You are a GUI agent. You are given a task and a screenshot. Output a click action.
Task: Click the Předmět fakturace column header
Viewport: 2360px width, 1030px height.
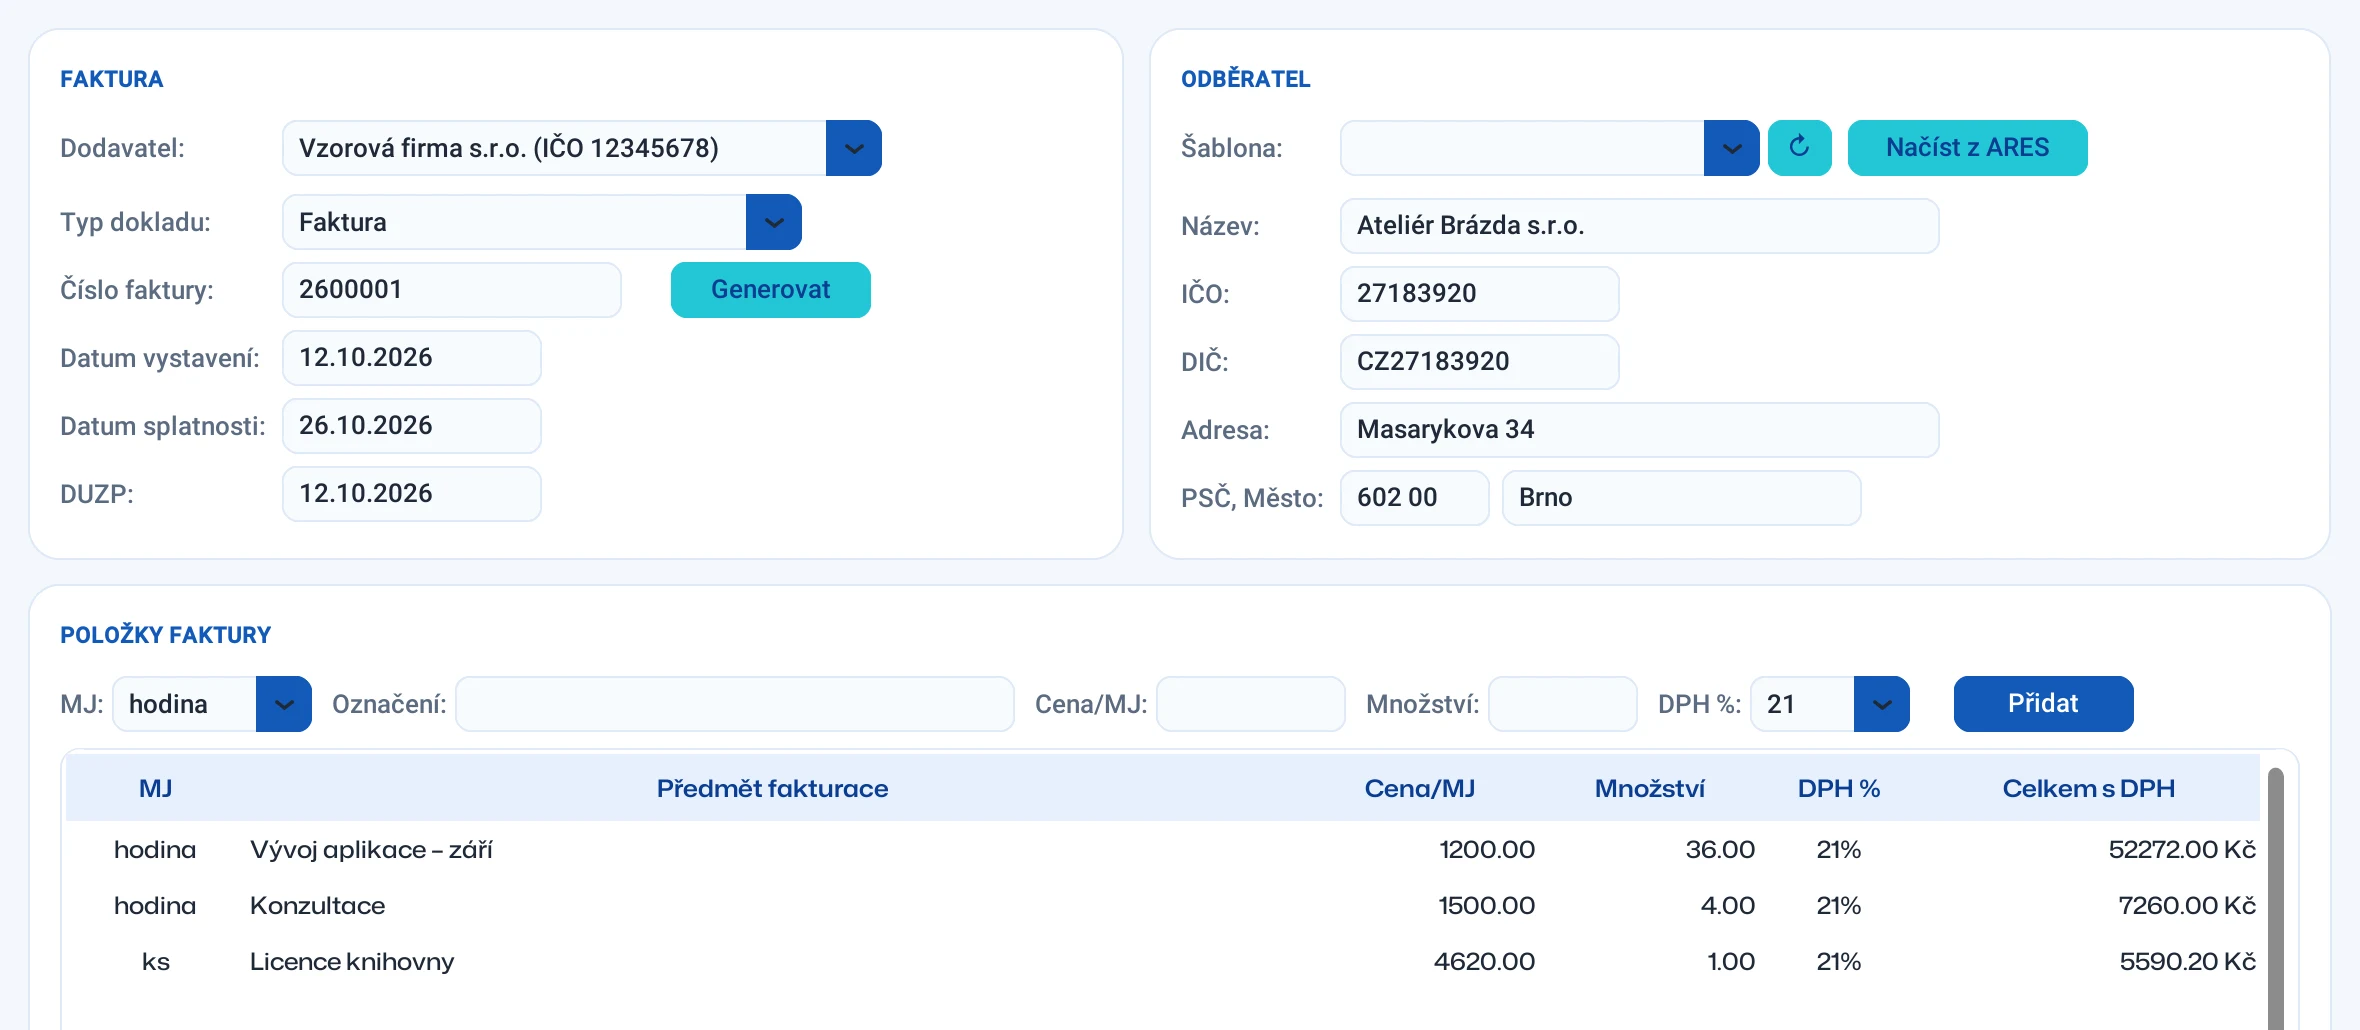pyautogui.click(x=772, y=789)
